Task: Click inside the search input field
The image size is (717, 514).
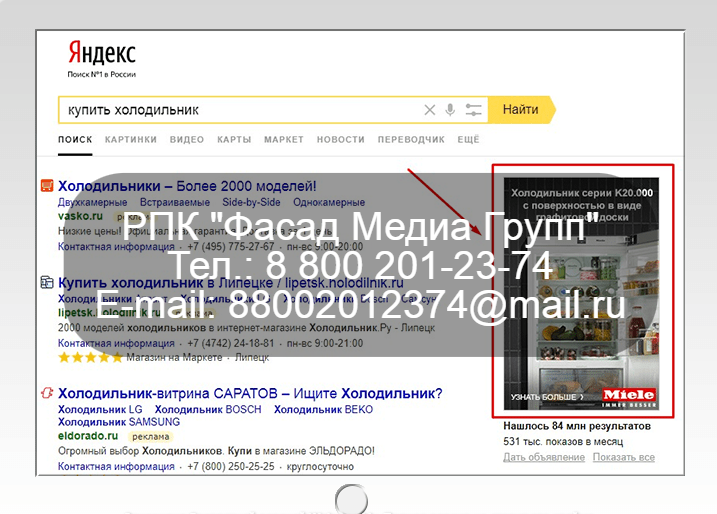Action: pyautogui.click(x=230, y=110)
